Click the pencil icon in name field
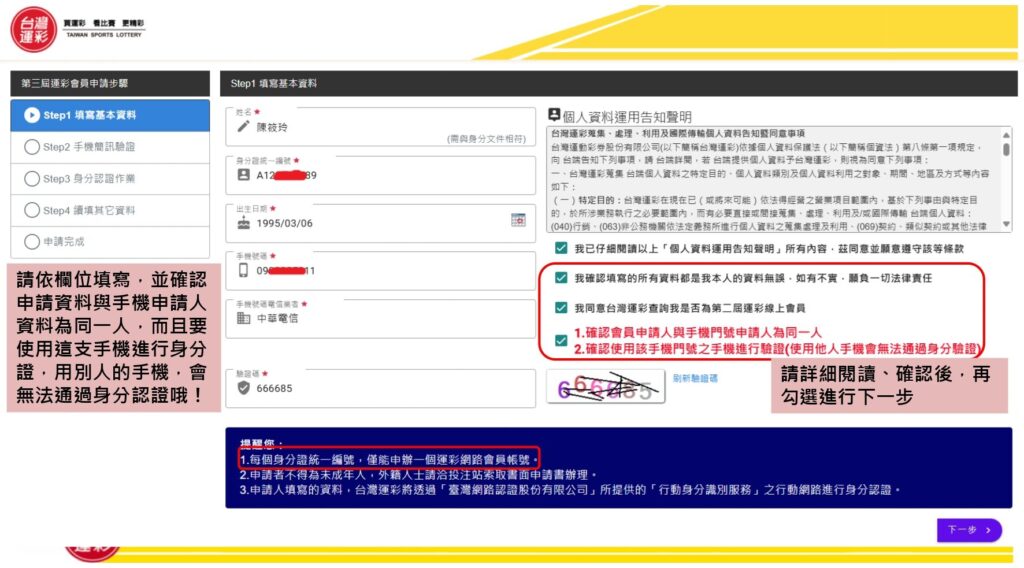 click(x=243, y=127)
